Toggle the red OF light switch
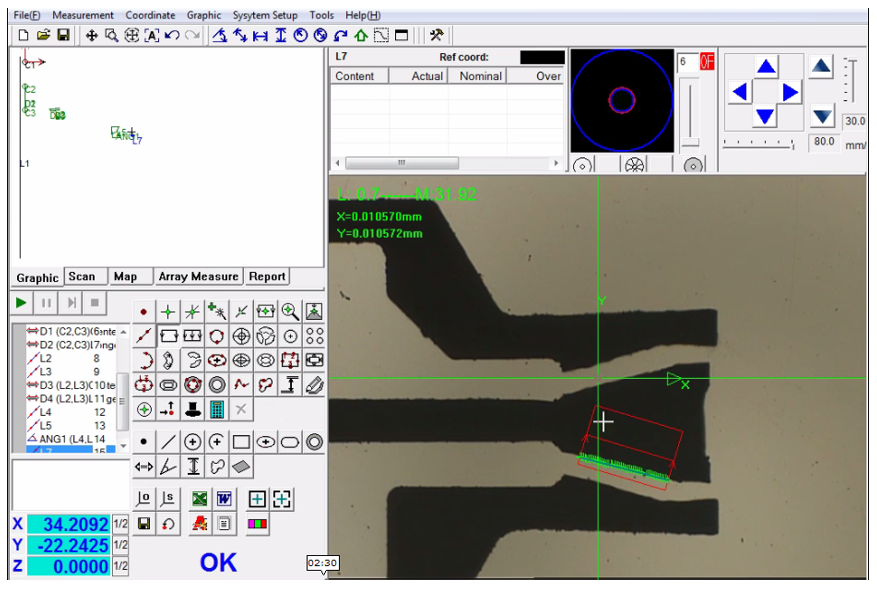The height and width of the screenshot is (591, 877). point(707,62)
